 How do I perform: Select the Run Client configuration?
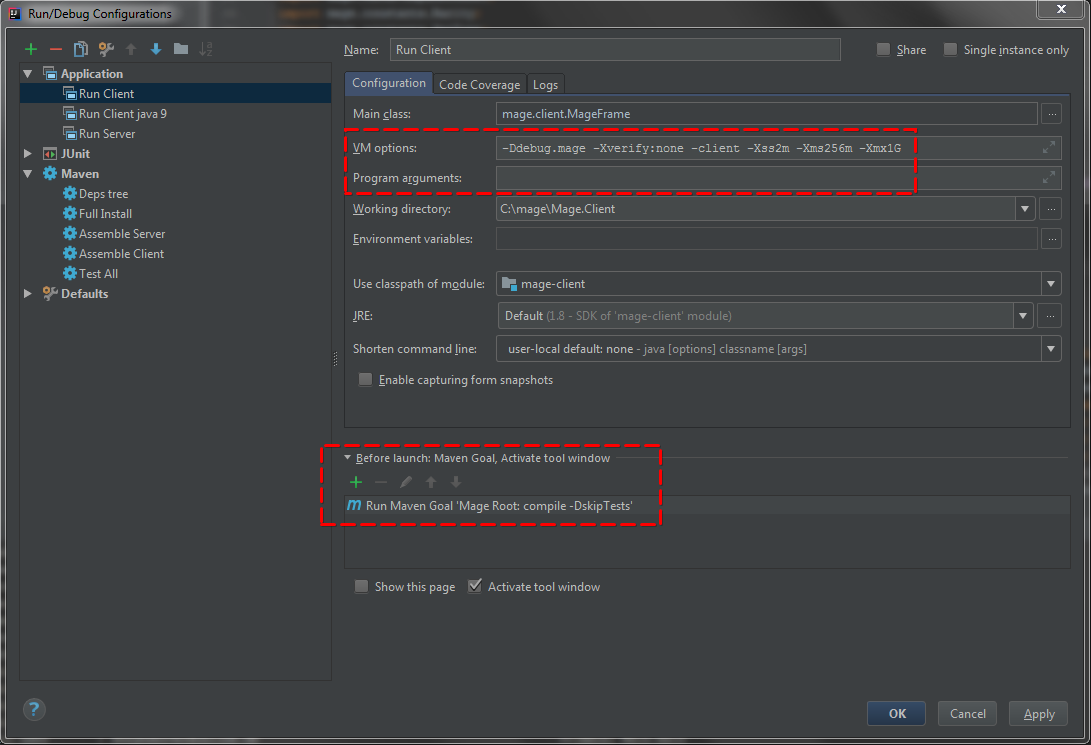pos(175,93)
